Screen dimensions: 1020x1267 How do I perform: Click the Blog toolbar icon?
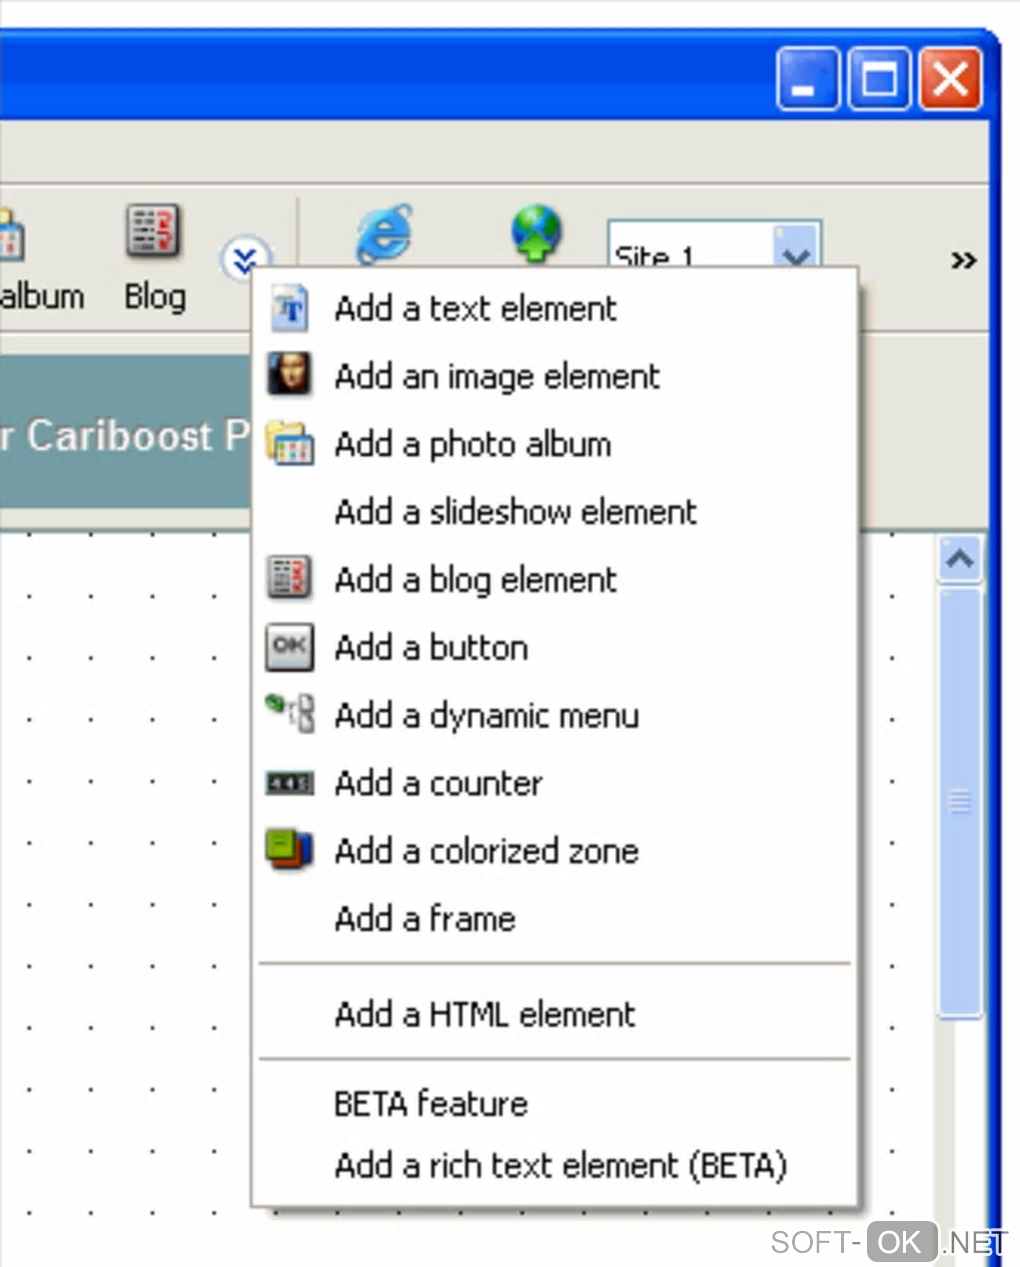tap(153, 231)
